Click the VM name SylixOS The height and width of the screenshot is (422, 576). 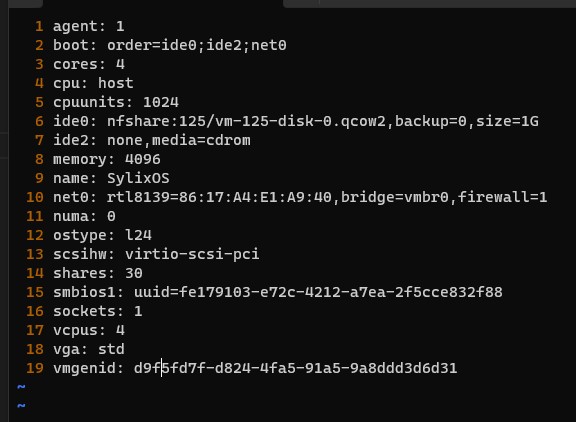138,178
